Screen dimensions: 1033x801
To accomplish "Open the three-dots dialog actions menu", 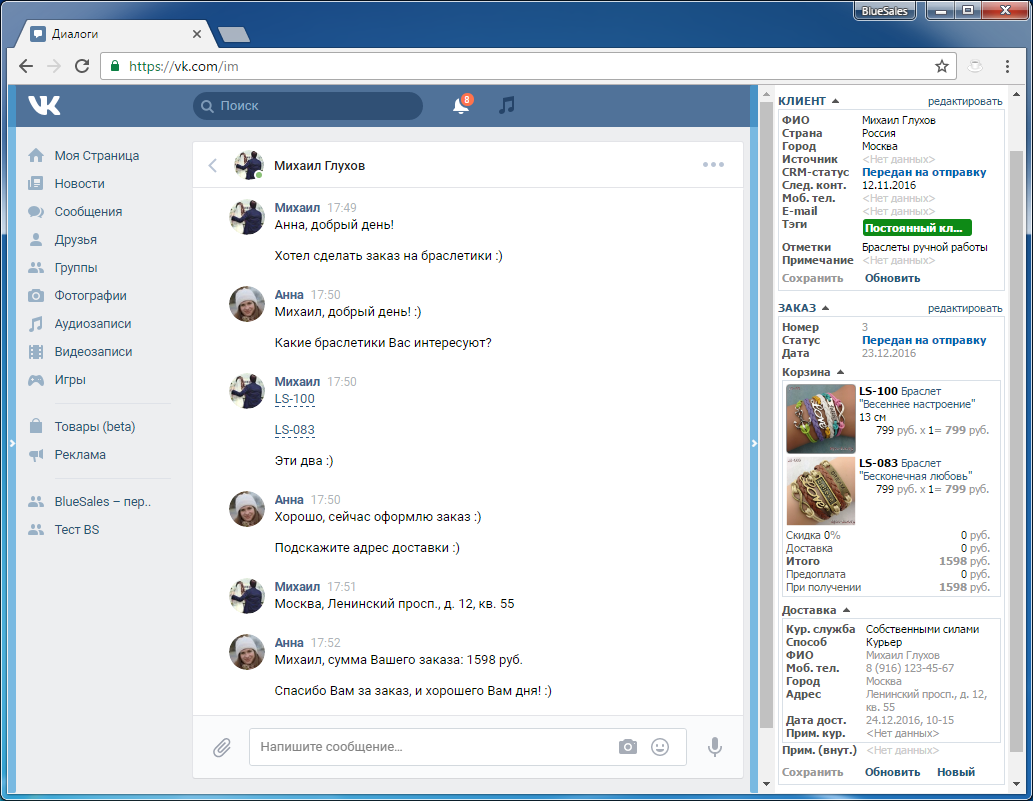I will click(x=713, y=166).
